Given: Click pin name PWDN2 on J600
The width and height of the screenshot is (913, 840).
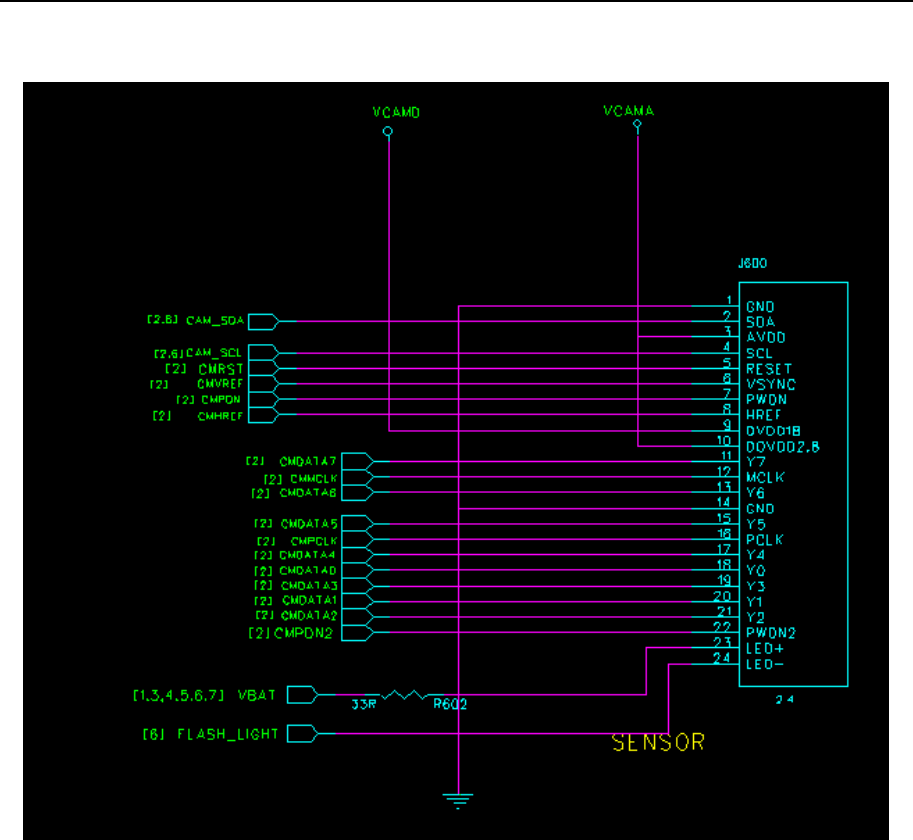Looking at the screenshot, I should tap(771, 633).
